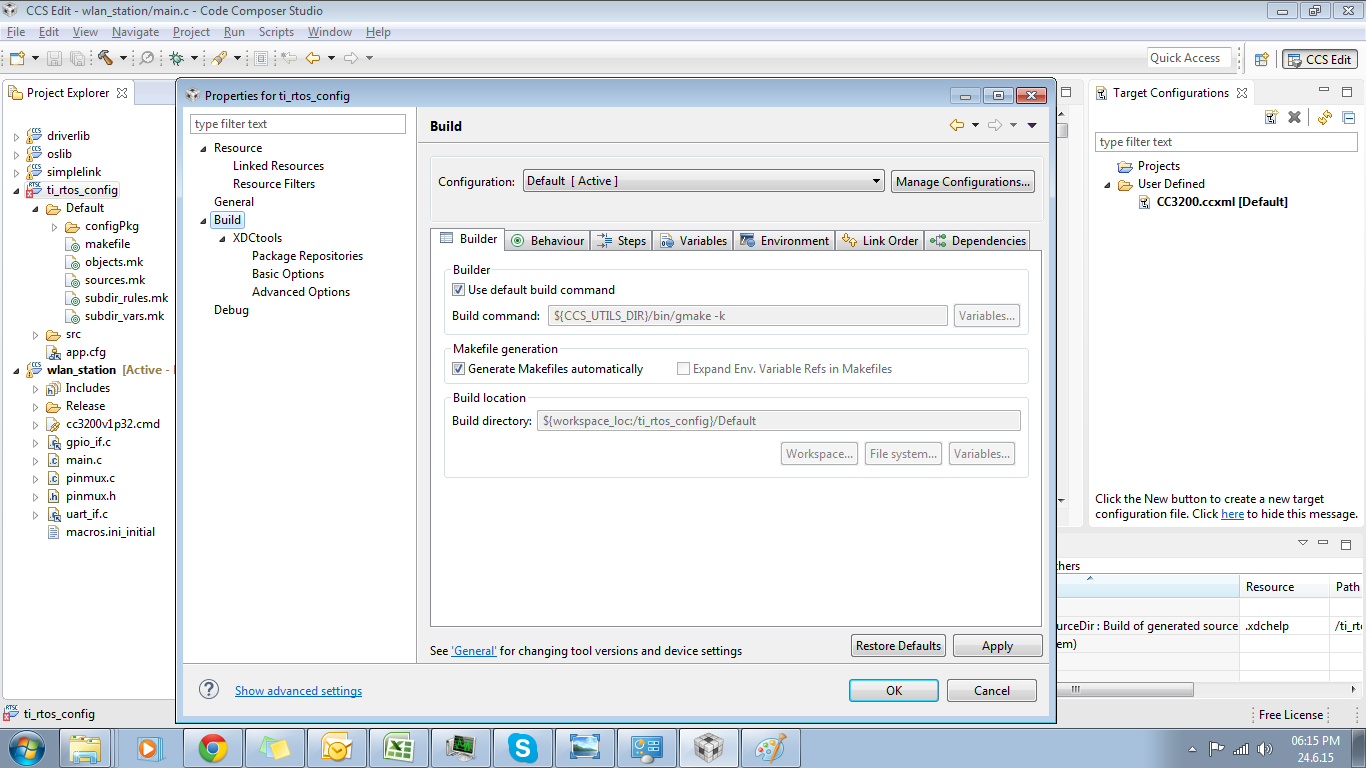1372x784 pixels.
Task: Open the Show advanced settings link
Action: (298, 691)
